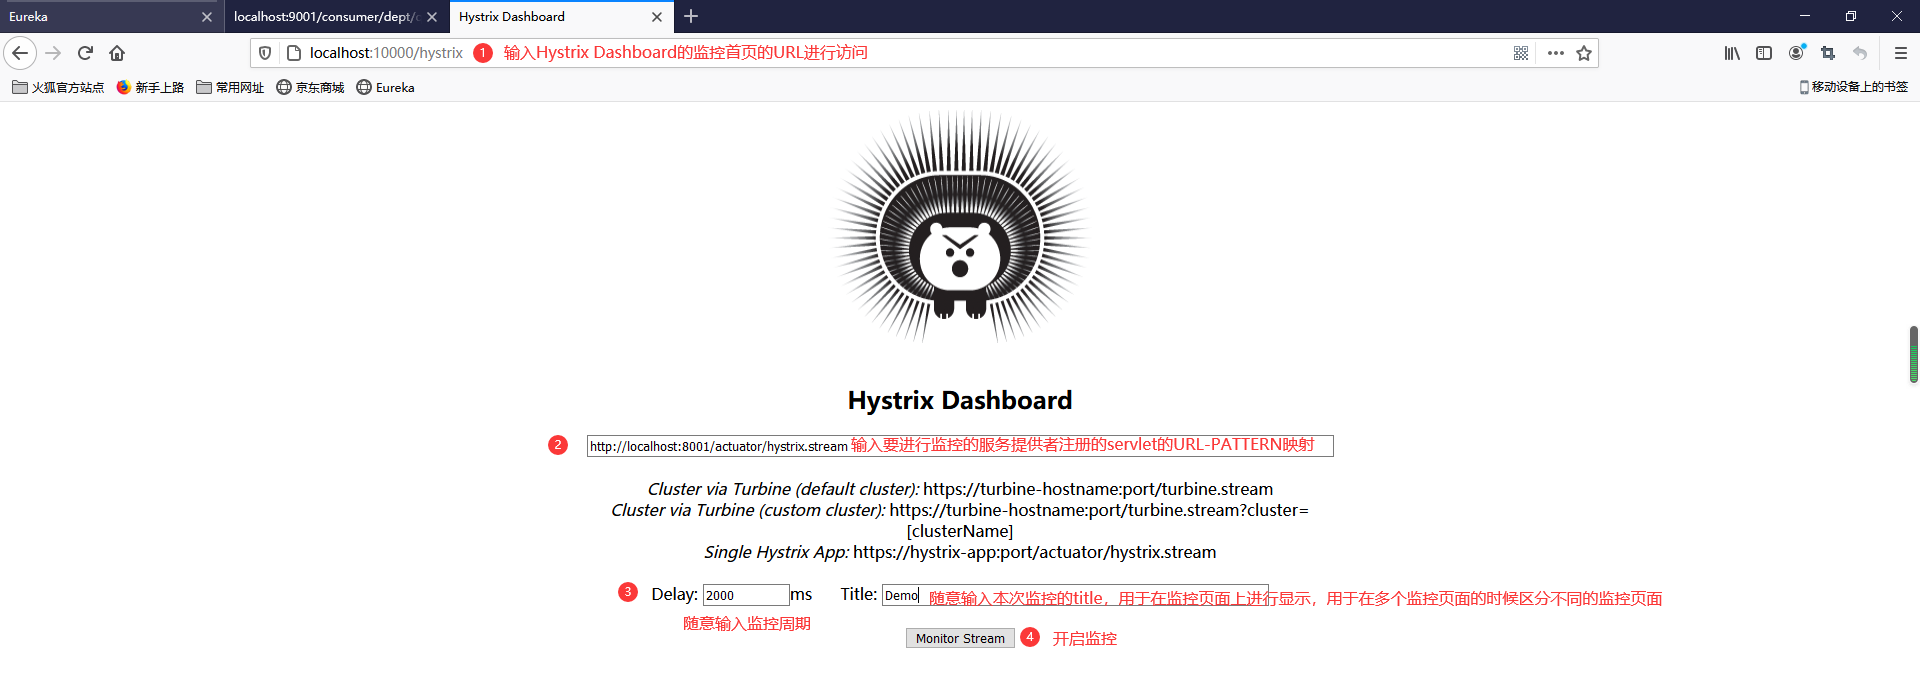1920x693 pixels.
Task: Close the Eureka tab
Action: click(207, 17)
